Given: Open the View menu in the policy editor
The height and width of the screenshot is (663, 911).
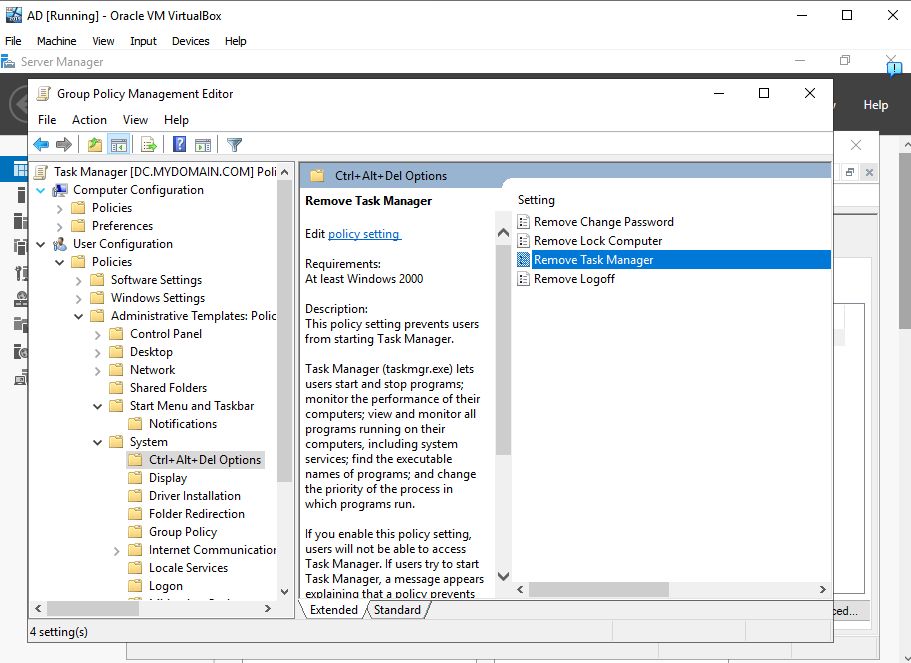Looking at the screenshot, I should pyautogui.click(x=135, y=120).
